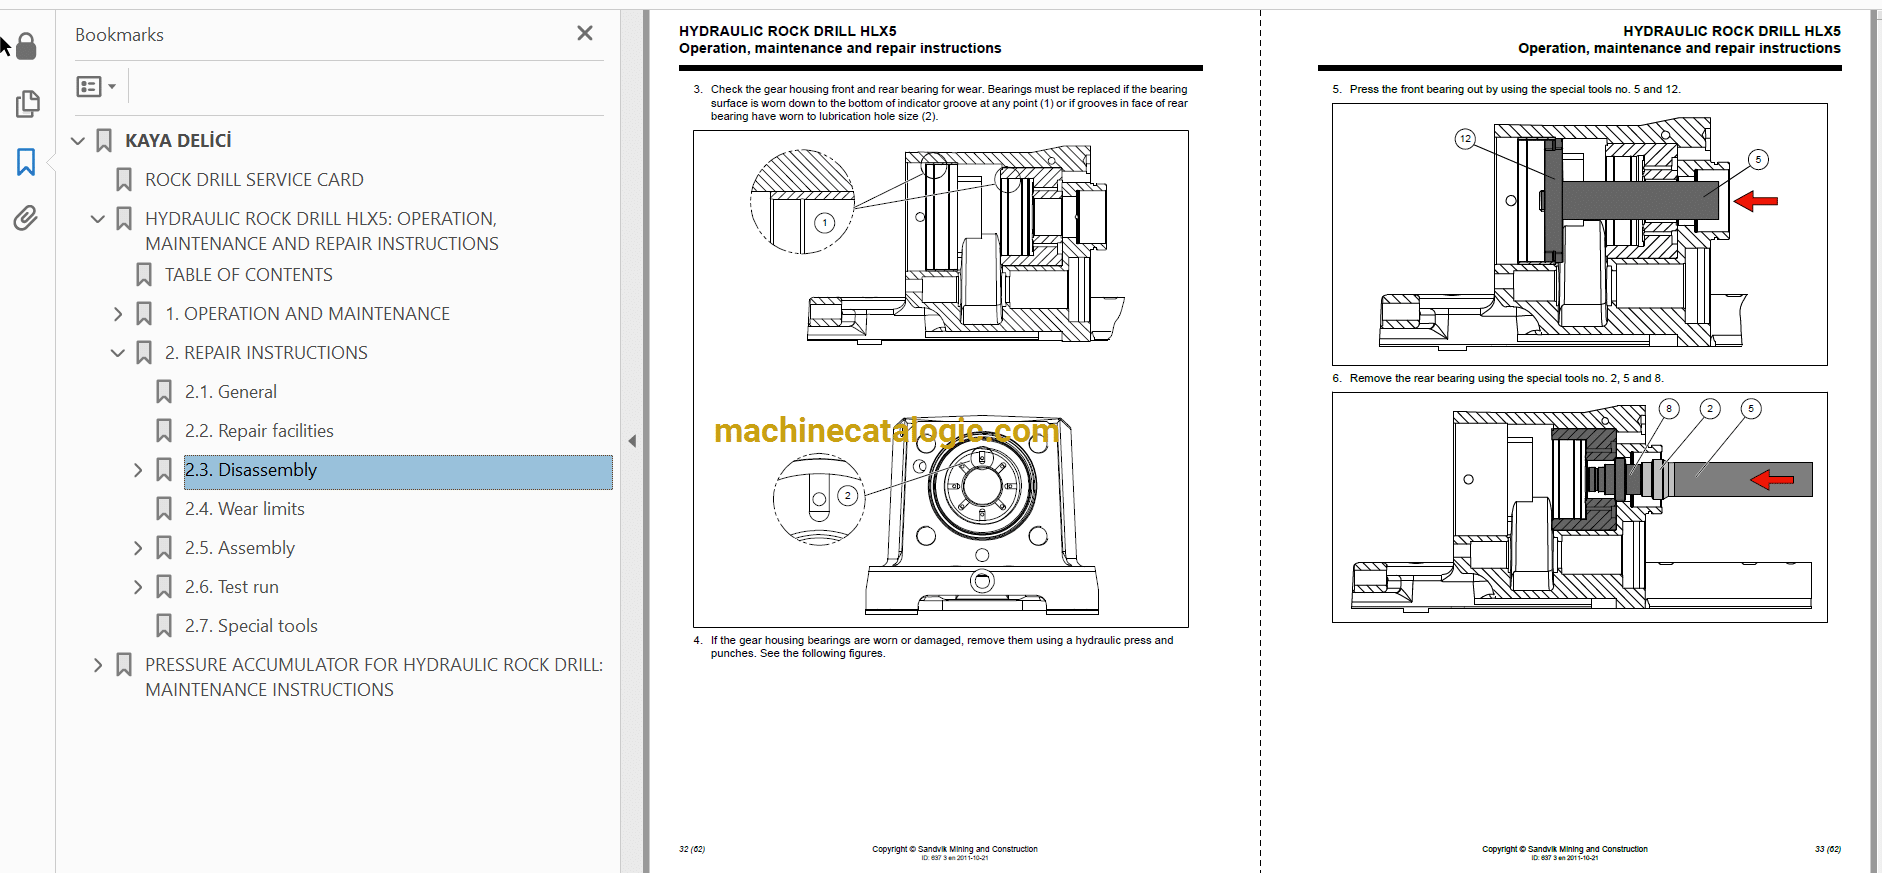
Task: Collapse the 2. REPAIR INSTRUCTIONS section
Action: (118, 353)
